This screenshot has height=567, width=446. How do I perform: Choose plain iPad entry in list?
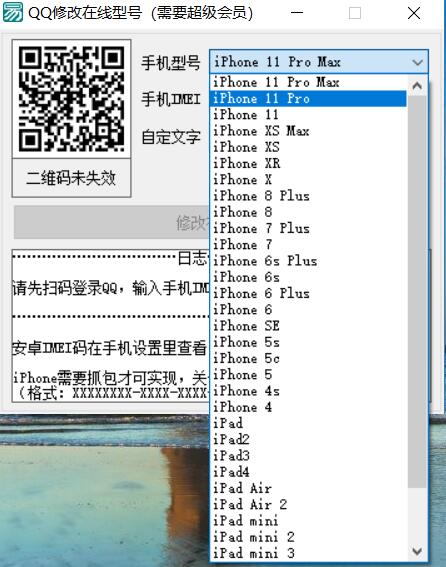pos(308,423)
